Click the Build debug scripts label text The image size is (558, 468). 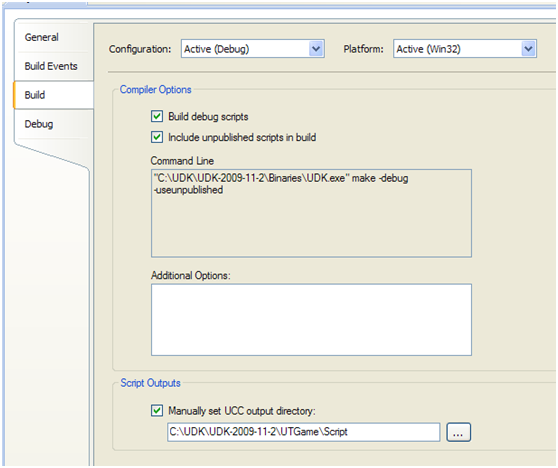[x=208, y=117]
